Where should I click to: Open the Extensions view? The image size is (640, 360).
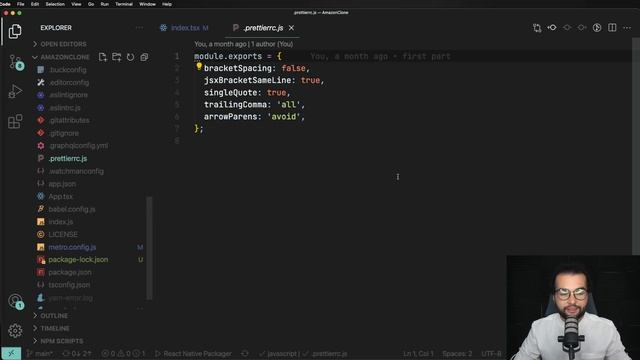click(x=15, y=121)
